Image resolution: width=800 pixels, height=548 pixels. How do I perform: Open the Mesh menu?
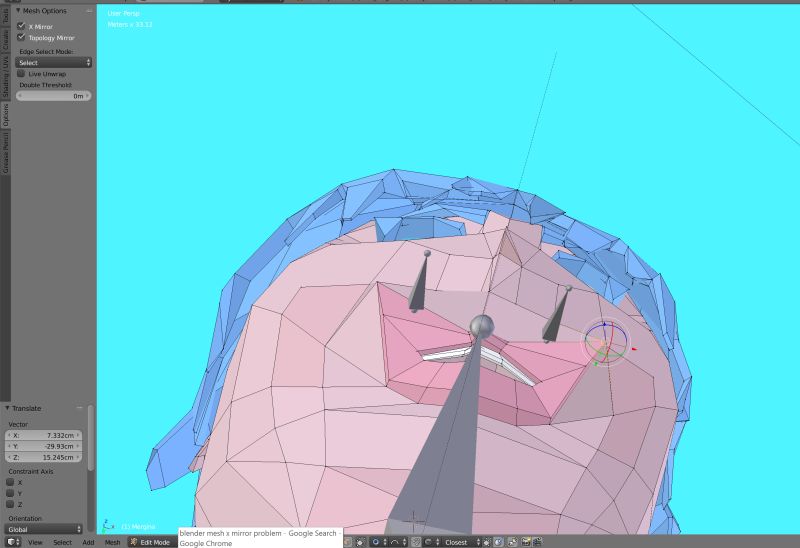point(112,542)
